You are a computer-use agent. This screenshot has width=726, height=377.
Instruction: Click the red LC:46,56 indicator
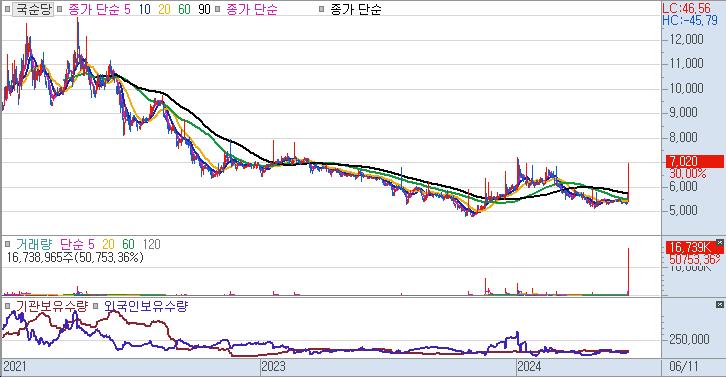[686, 8]
